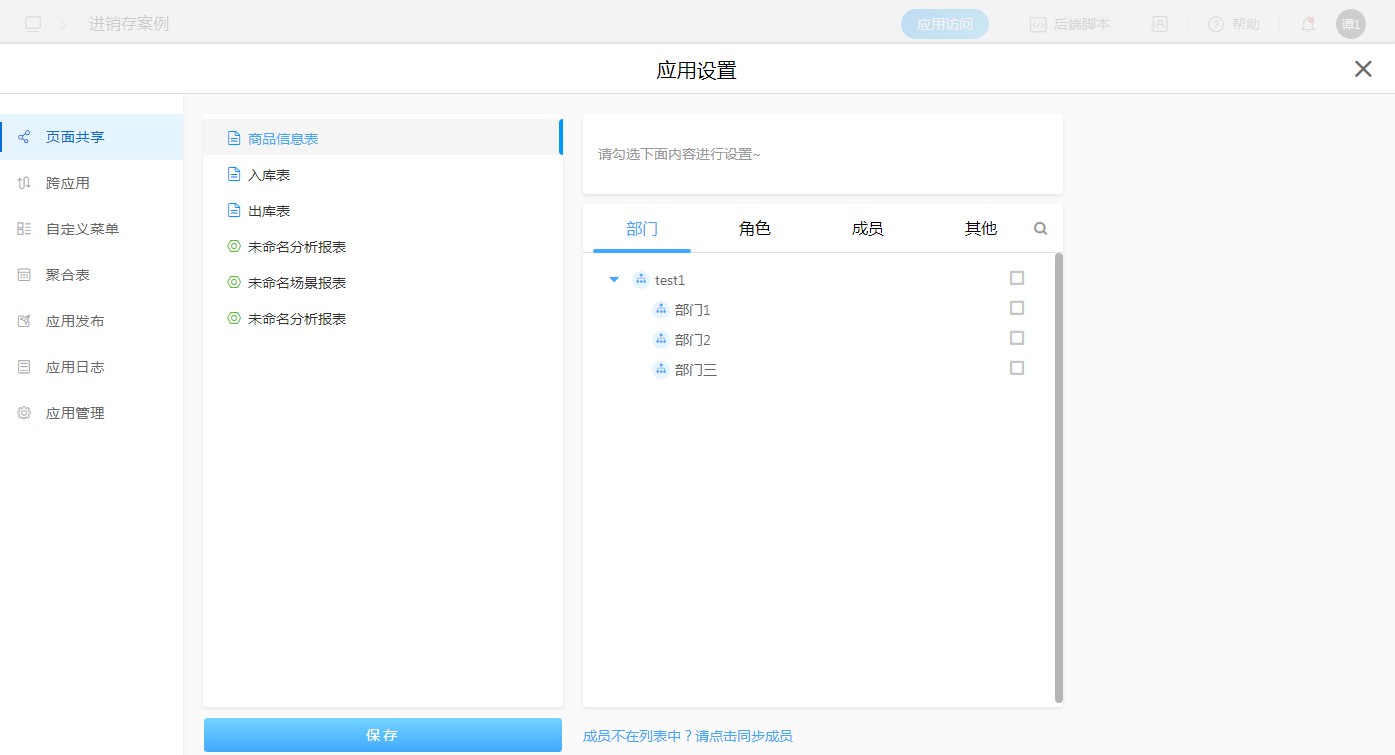Click the 页面共享 share icon in sidebar
Viewport: 1395px width, 755px height.
point(24,137)
